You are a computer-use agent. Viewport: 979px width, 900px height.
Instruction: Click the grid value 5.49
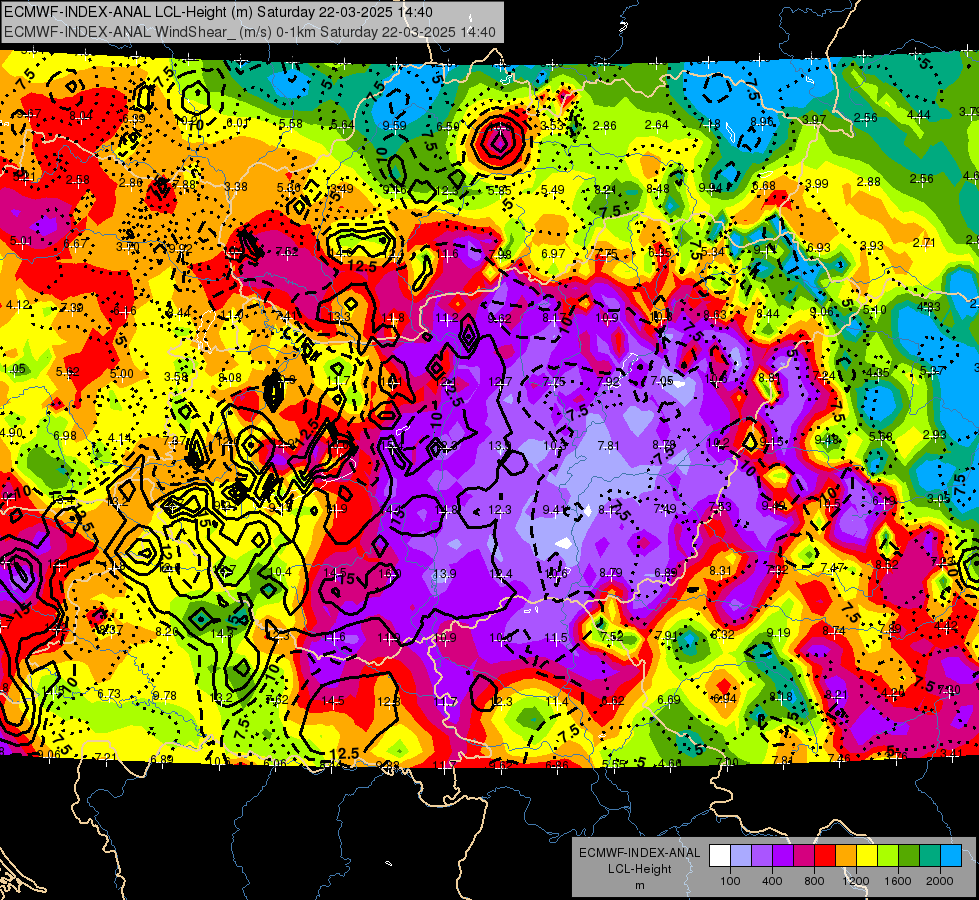pos(553,189)
